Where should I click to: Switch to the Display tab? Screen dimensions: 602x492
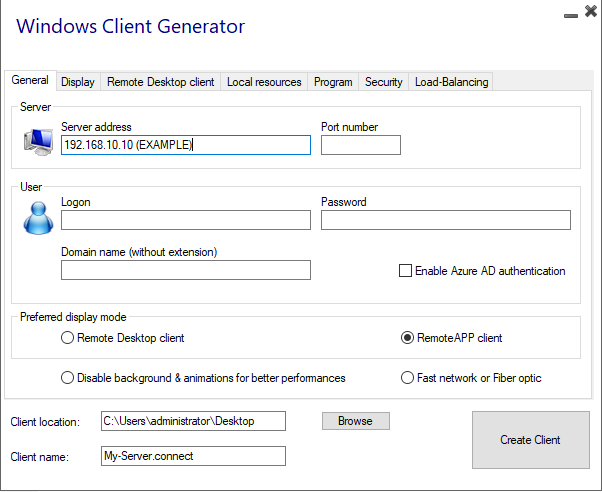77,82
